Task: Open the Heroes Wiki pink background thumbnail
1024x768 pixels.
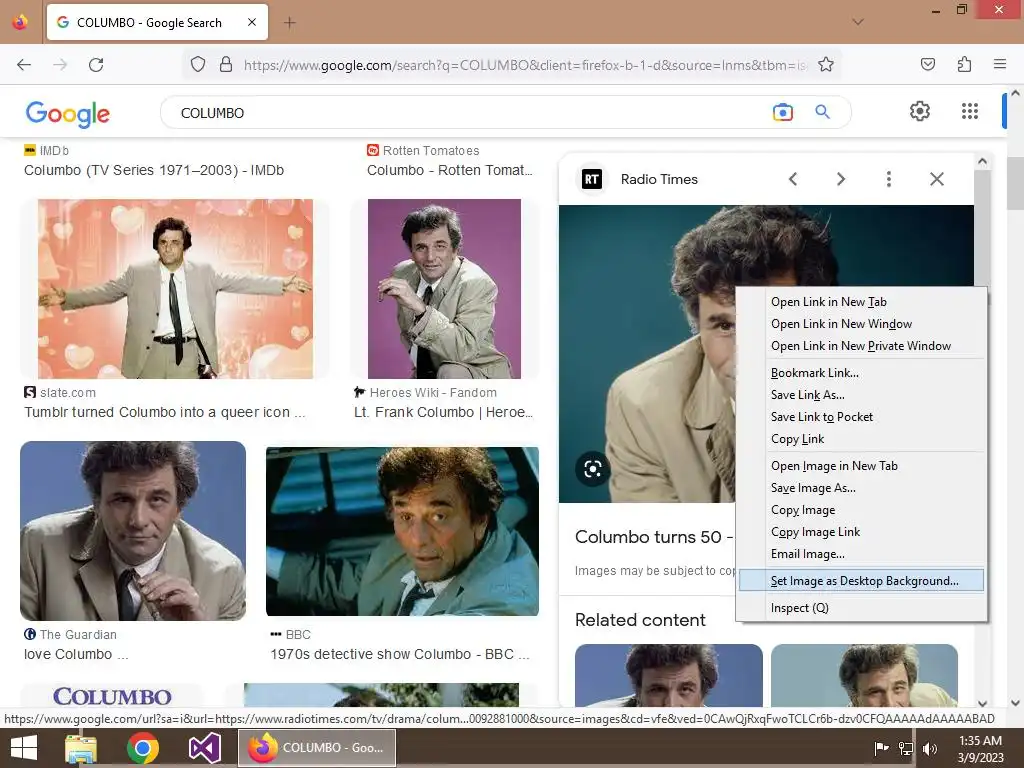Action: (445, 289)
